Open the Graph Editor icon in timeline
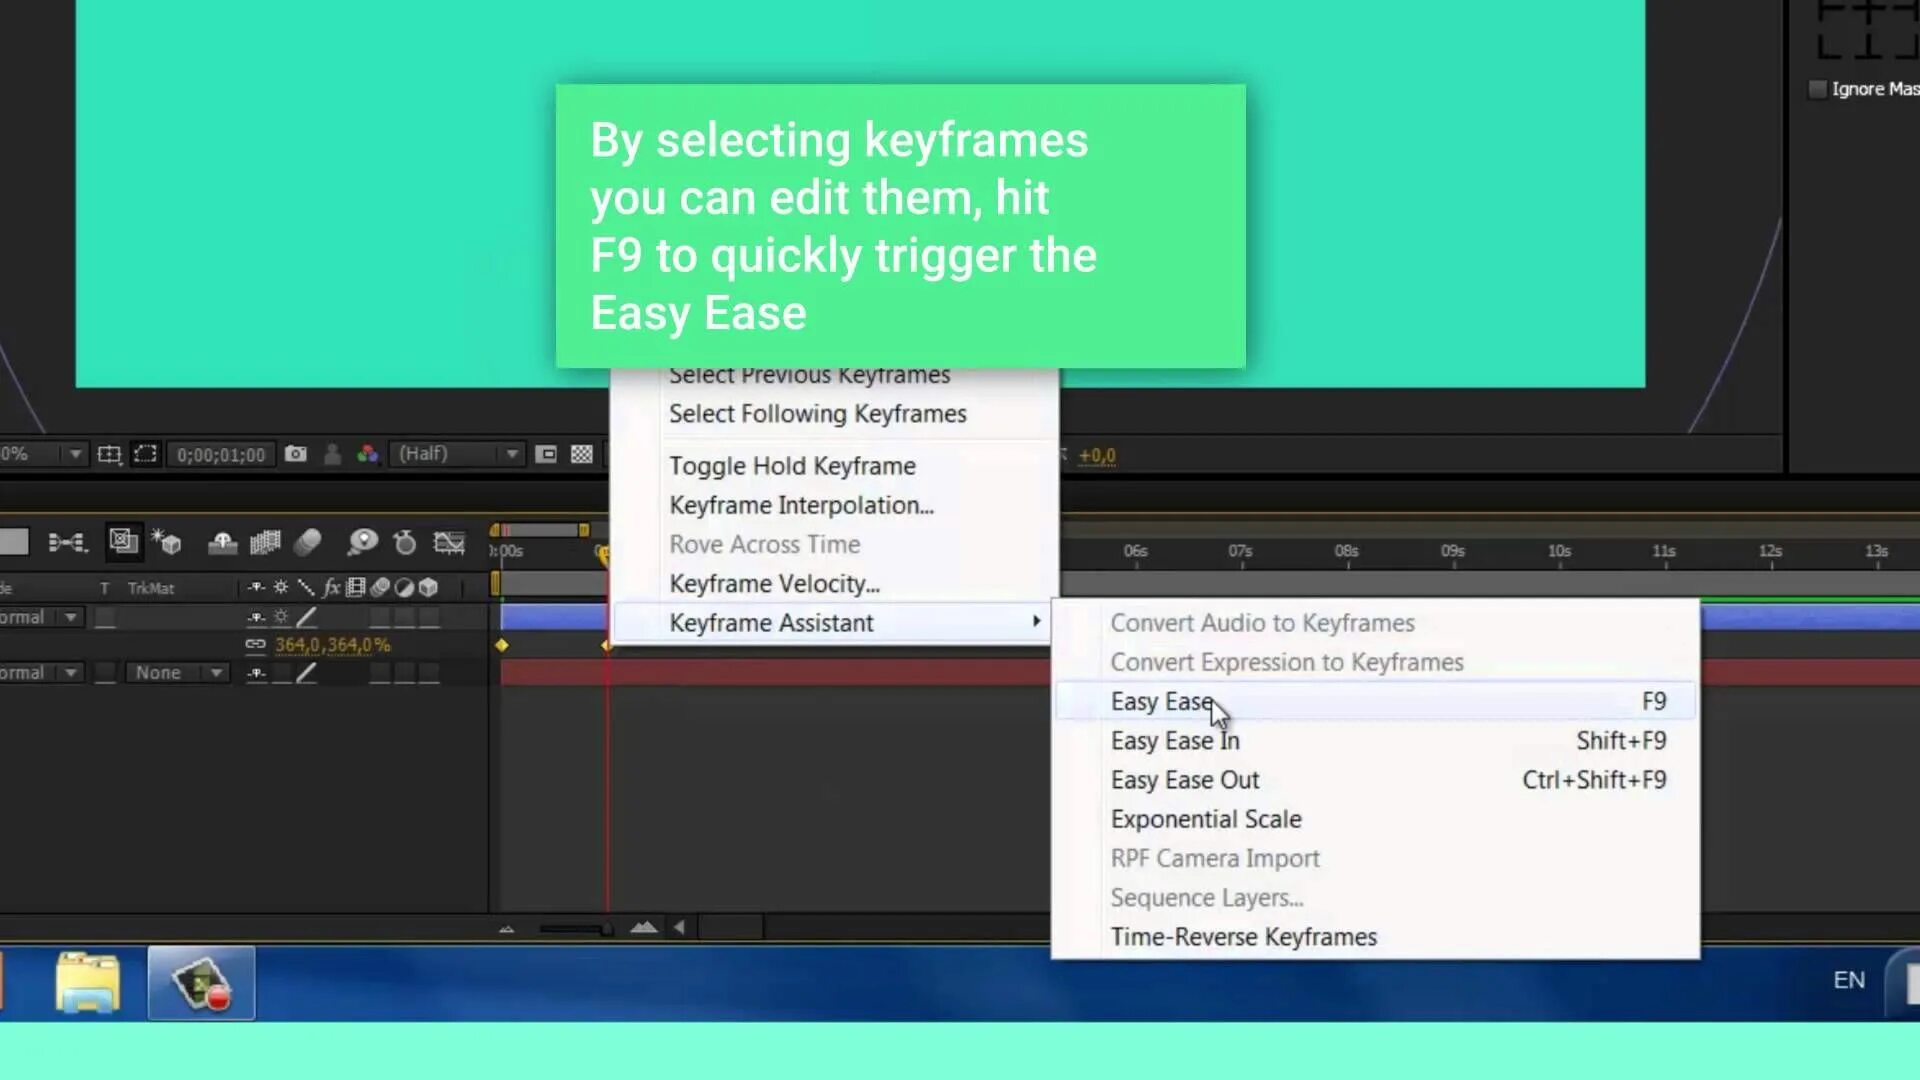 pos(449,542)
